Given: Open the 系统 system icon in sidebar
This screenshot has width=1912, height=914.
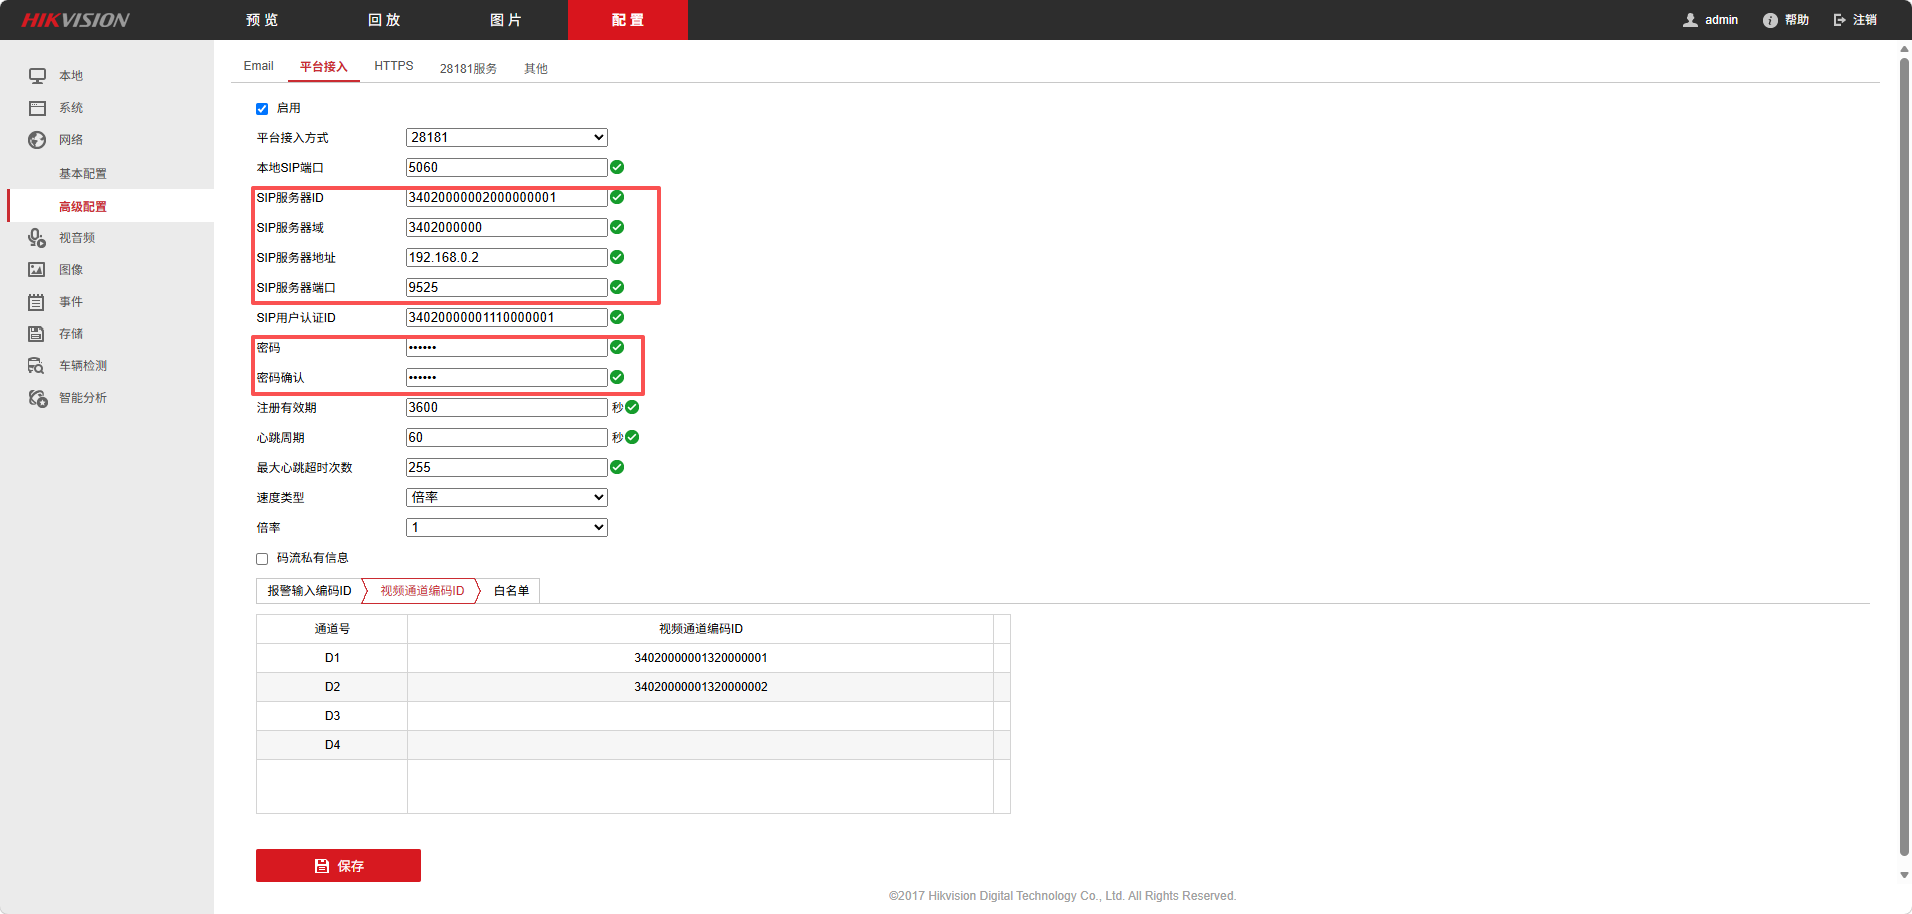Looking at the screenshot, I should 37,108.
